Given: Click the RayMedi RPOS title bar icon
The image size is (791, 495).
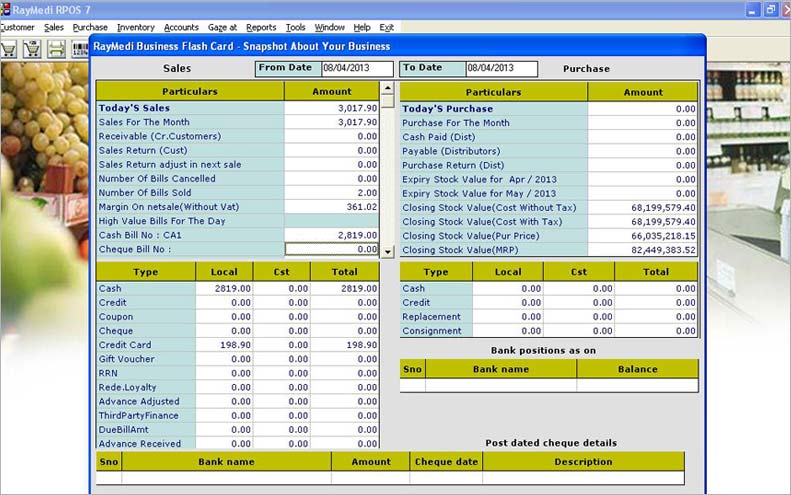Looking at the screenshot, I should (x=6, y=9).
